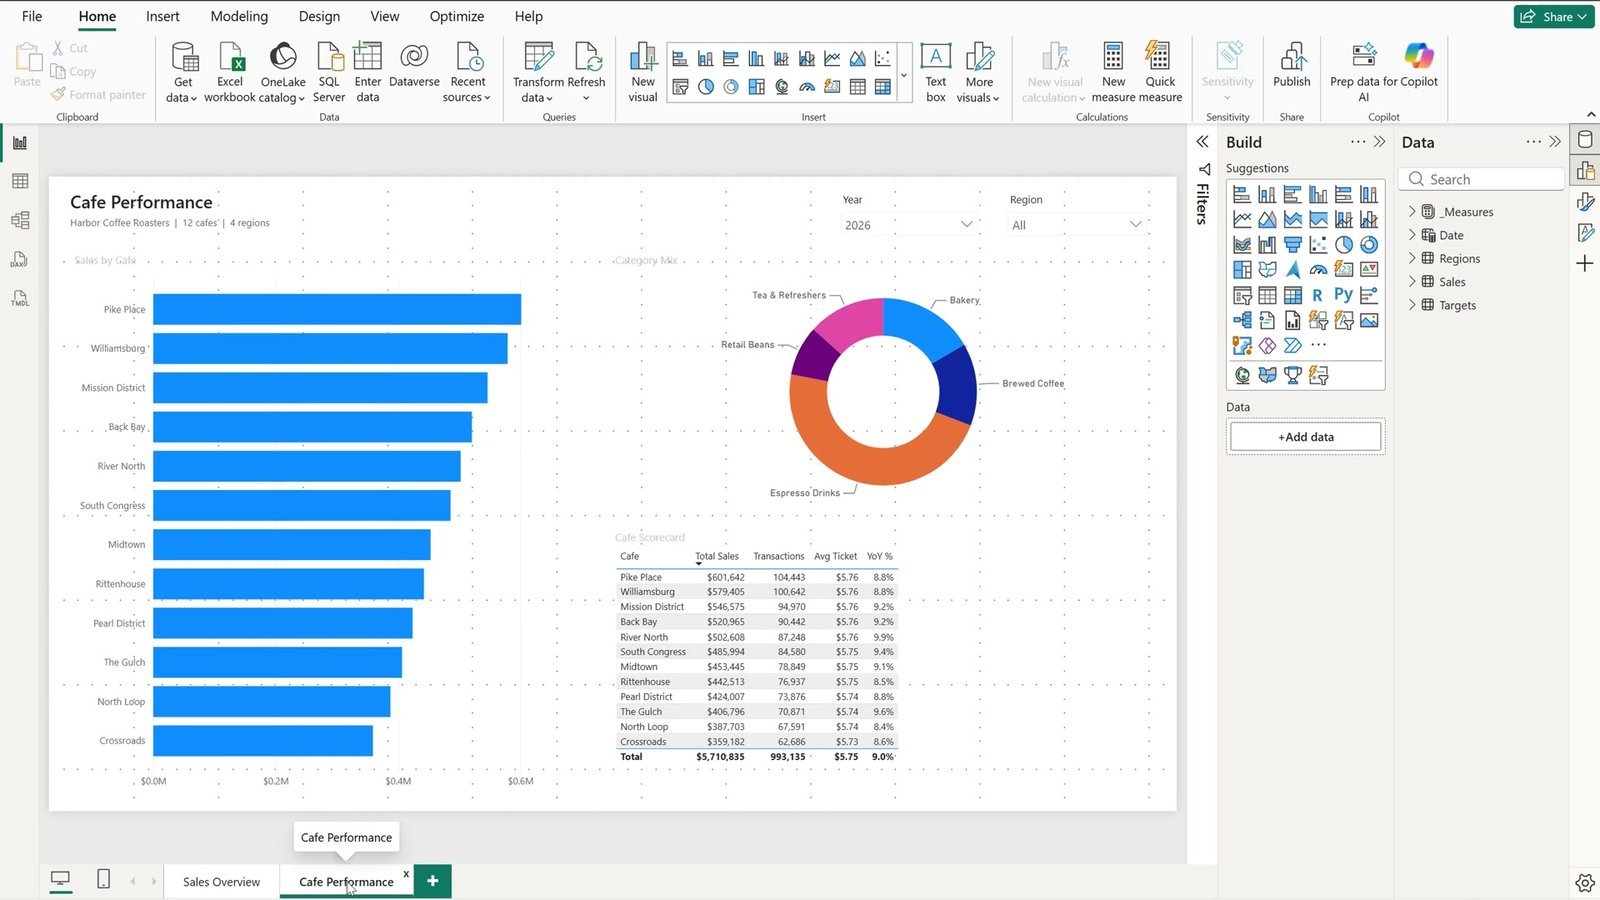Select the decomposition tree visual
The height and width of the screenshot is (900, 1600).
(x=1242, y=320)
